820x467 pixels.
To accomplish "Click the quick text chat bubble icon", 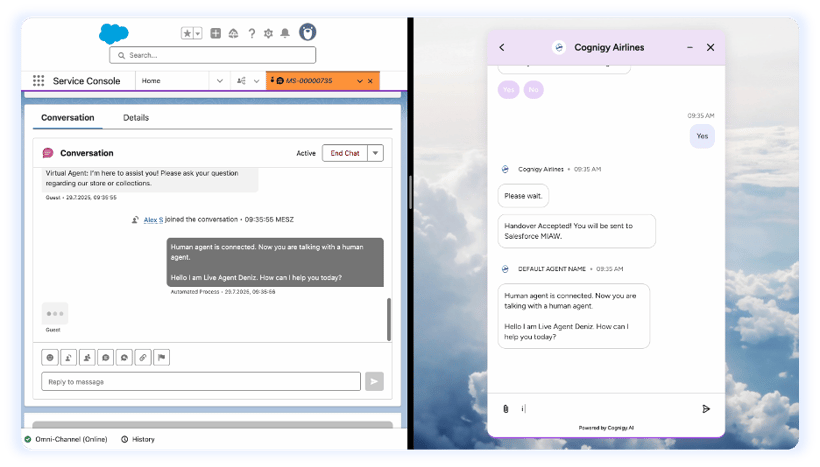I will point(106,358).
